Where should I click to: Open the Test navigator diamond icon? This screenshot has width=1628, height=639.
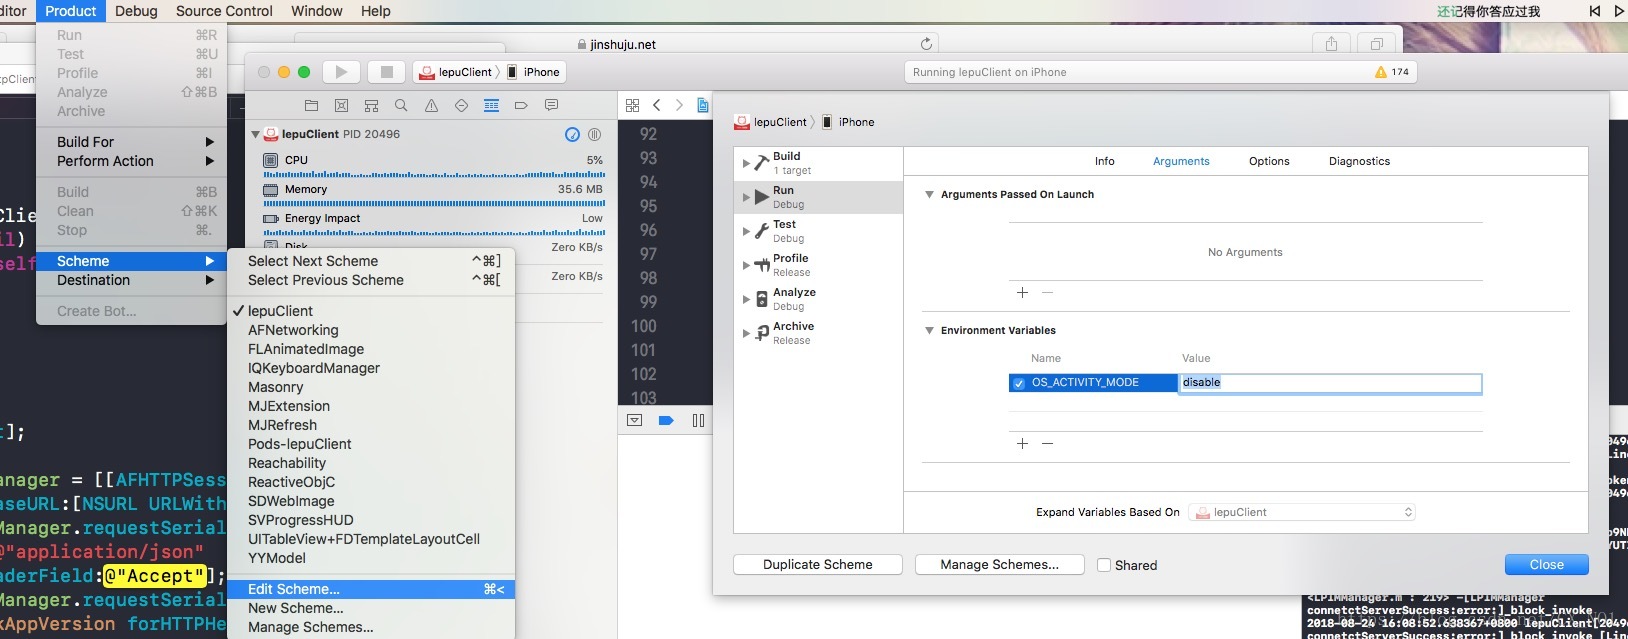tap(461, 105)
